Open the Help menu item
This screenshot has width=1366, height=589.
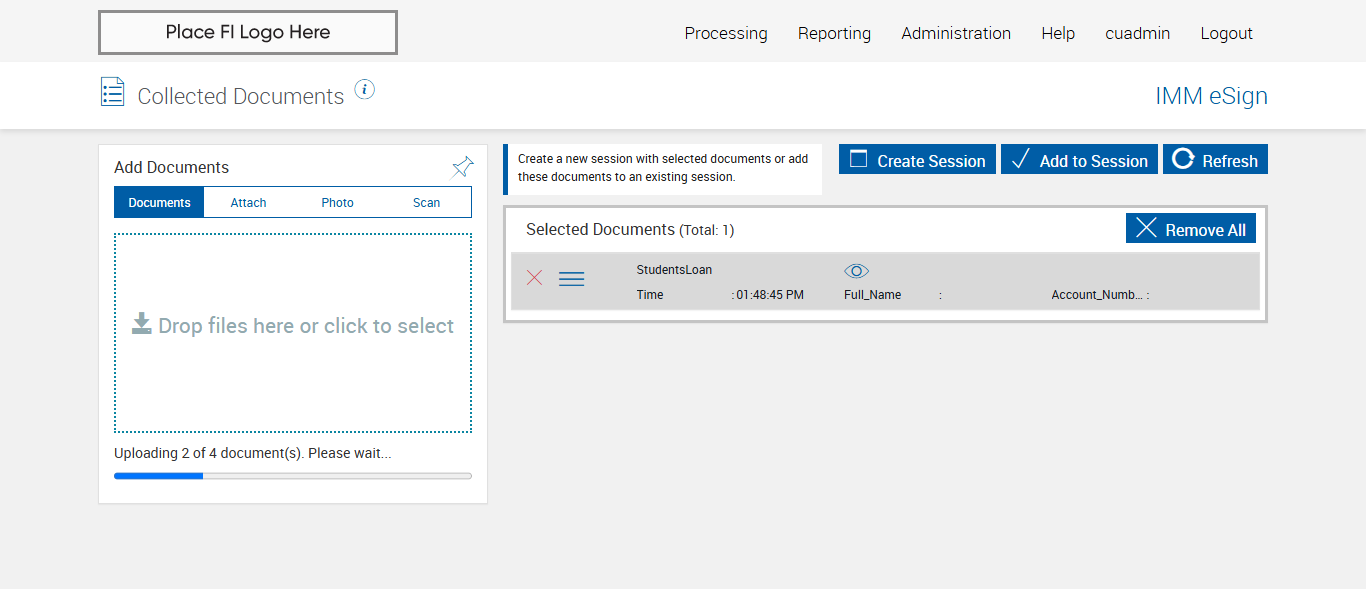(x=1058, y=33)
